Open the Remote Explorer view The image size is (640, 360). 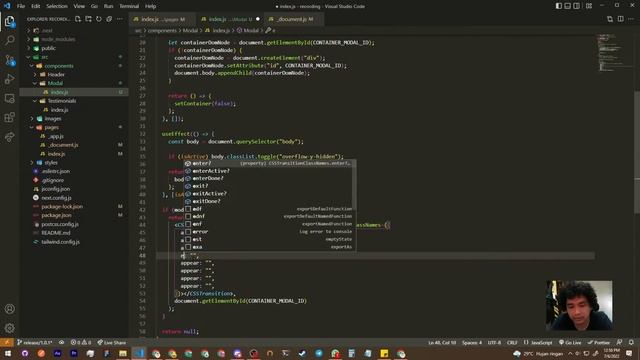pyautogui.click(x=10, y=98)
